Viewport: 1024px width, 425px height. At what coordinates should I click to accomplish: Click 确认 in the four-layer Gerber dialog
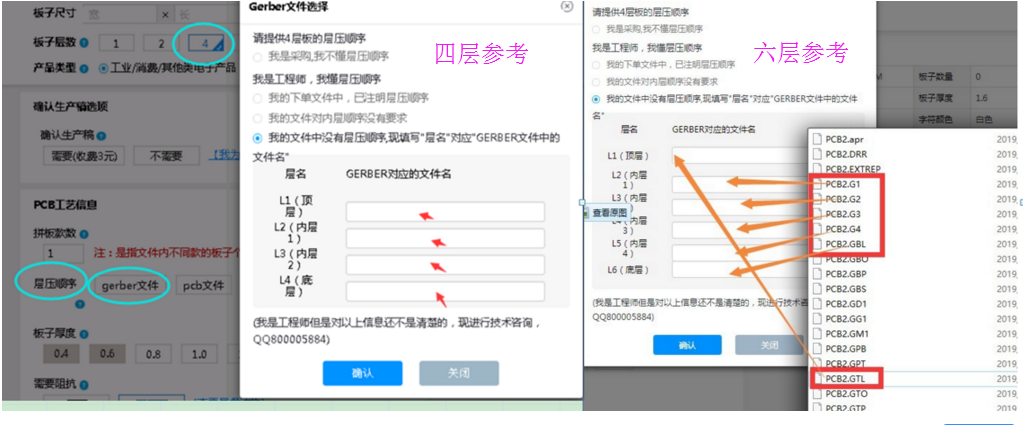coord(362,373)
